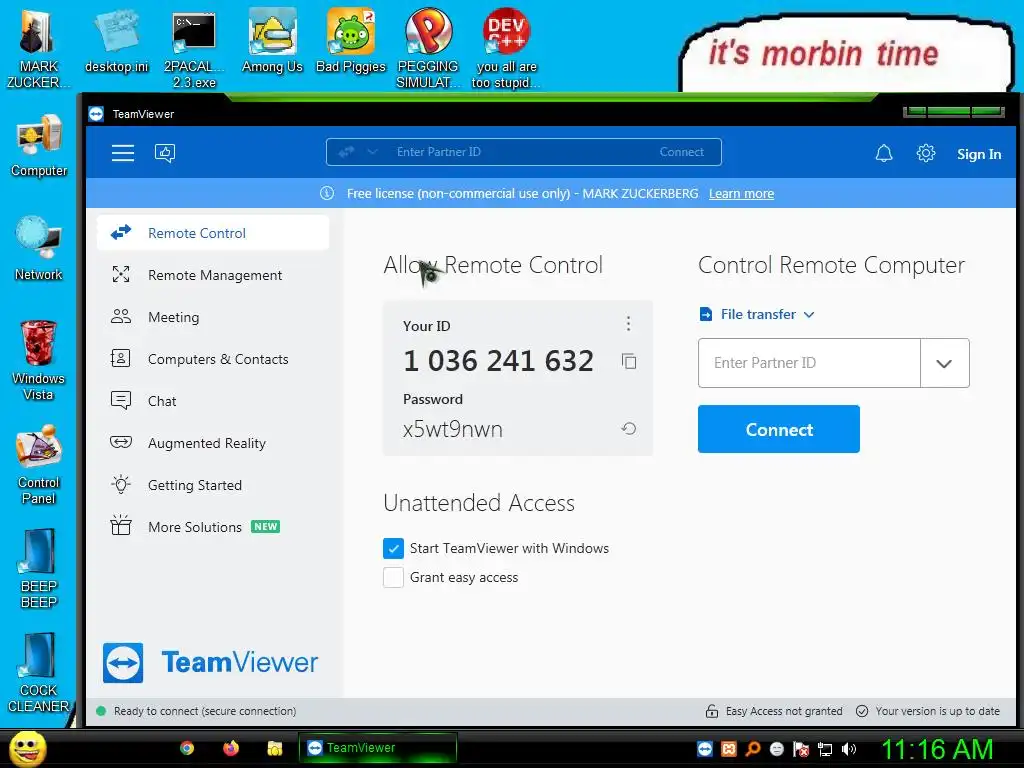The image size is (1024, 768).
Task: Click Ready to connect status text
Action: click(x=204, y=711)
